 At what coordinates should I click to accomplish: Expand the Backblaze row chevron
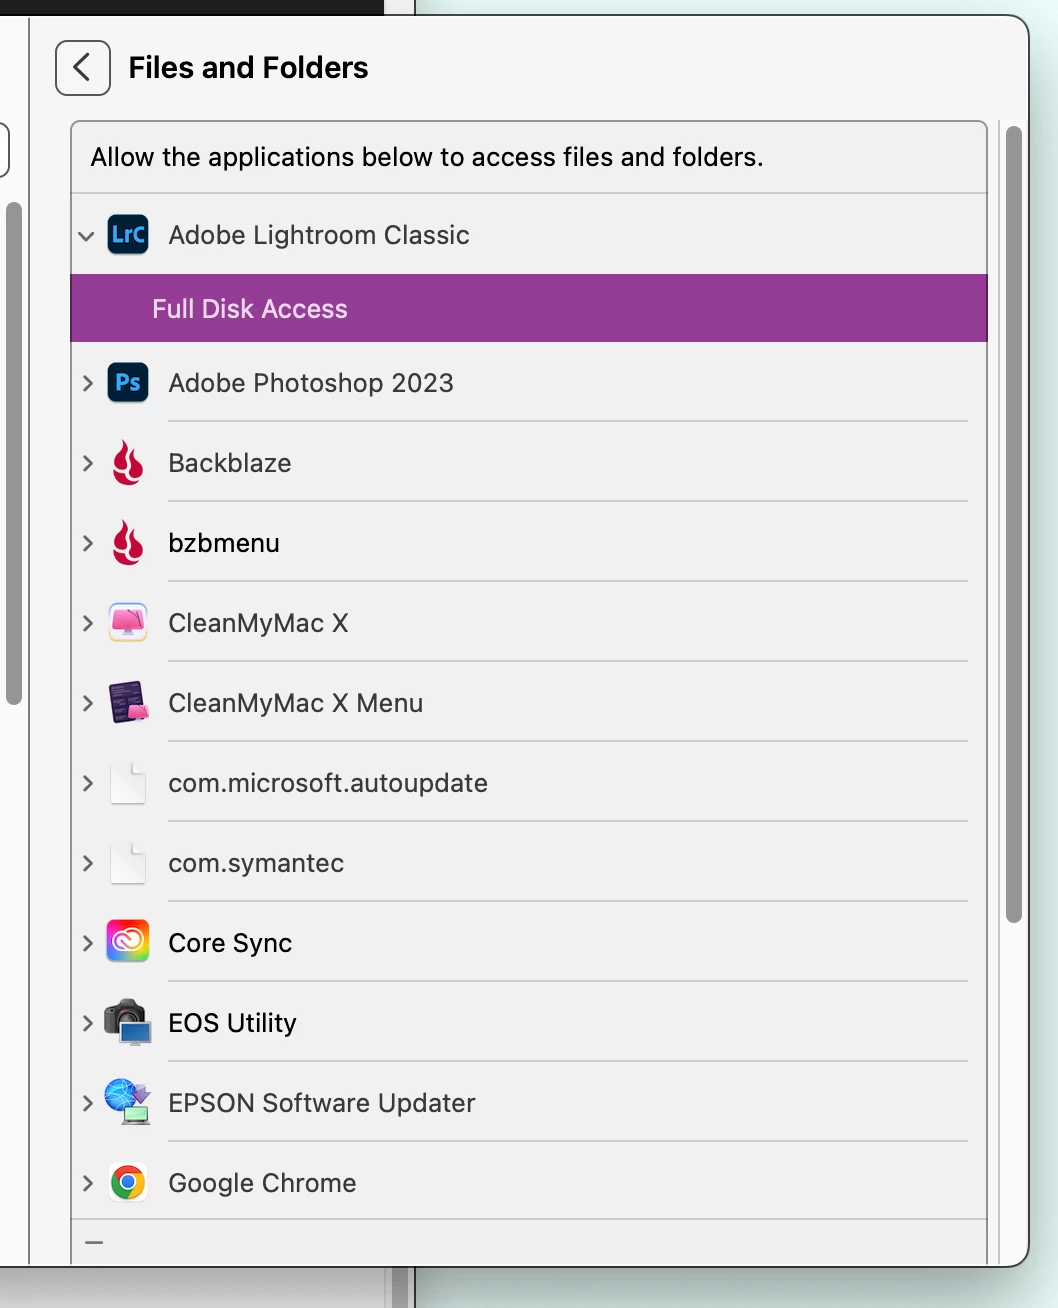click(88, 463)
